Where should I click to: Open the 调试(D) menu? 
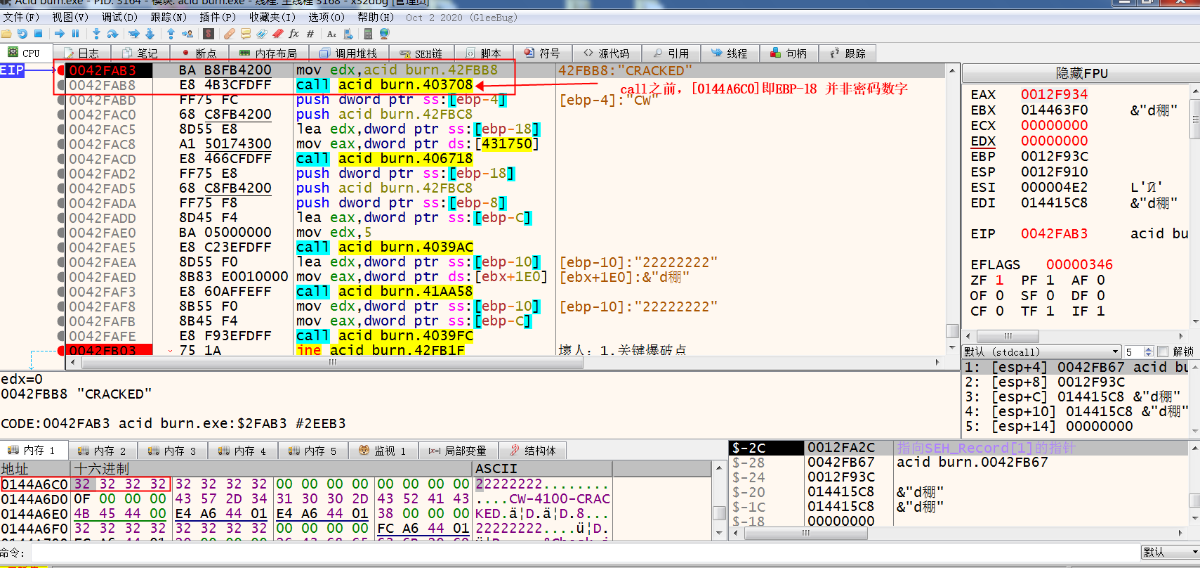click(120, 17)
